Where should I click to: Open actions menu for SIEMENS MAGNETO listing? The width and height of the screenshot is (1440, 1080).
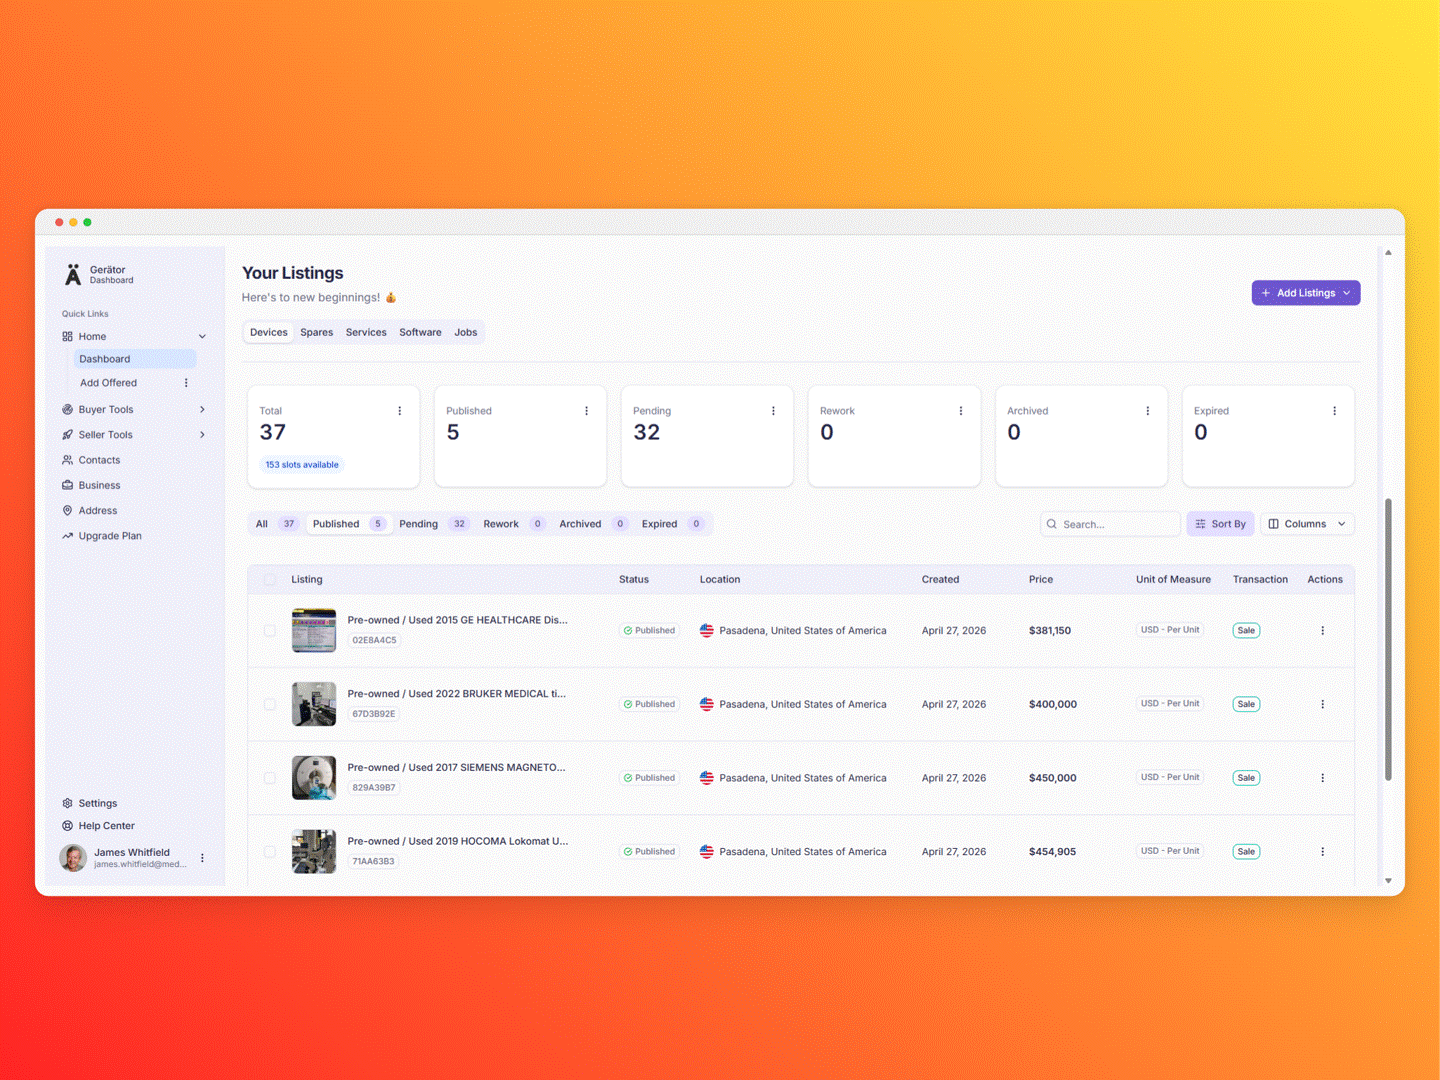pos(1323,778)
